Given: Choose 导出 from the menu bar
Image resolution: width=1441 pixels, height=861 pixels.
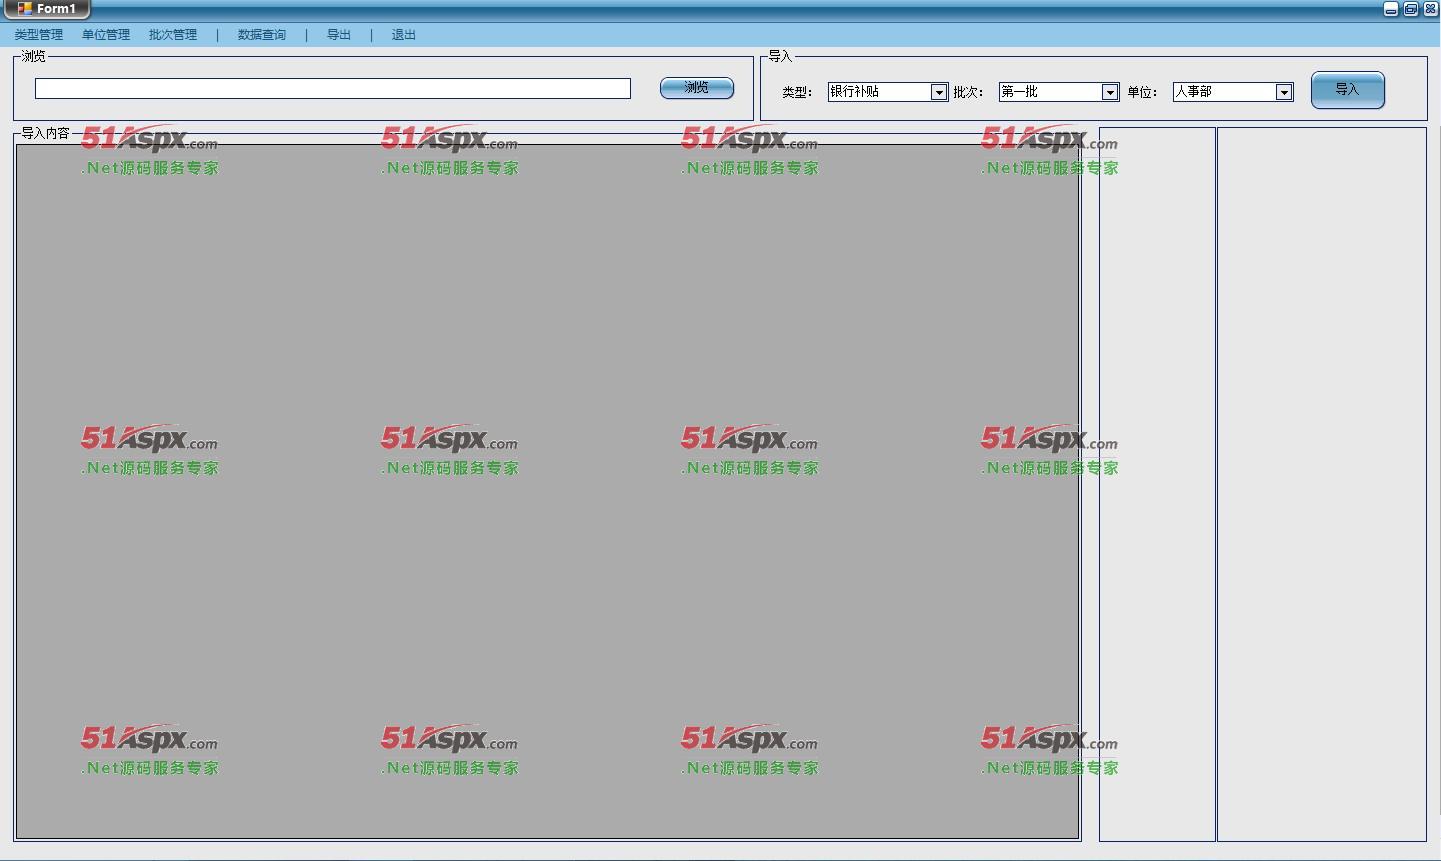Looking at the screenshot, I should point(339,35).
